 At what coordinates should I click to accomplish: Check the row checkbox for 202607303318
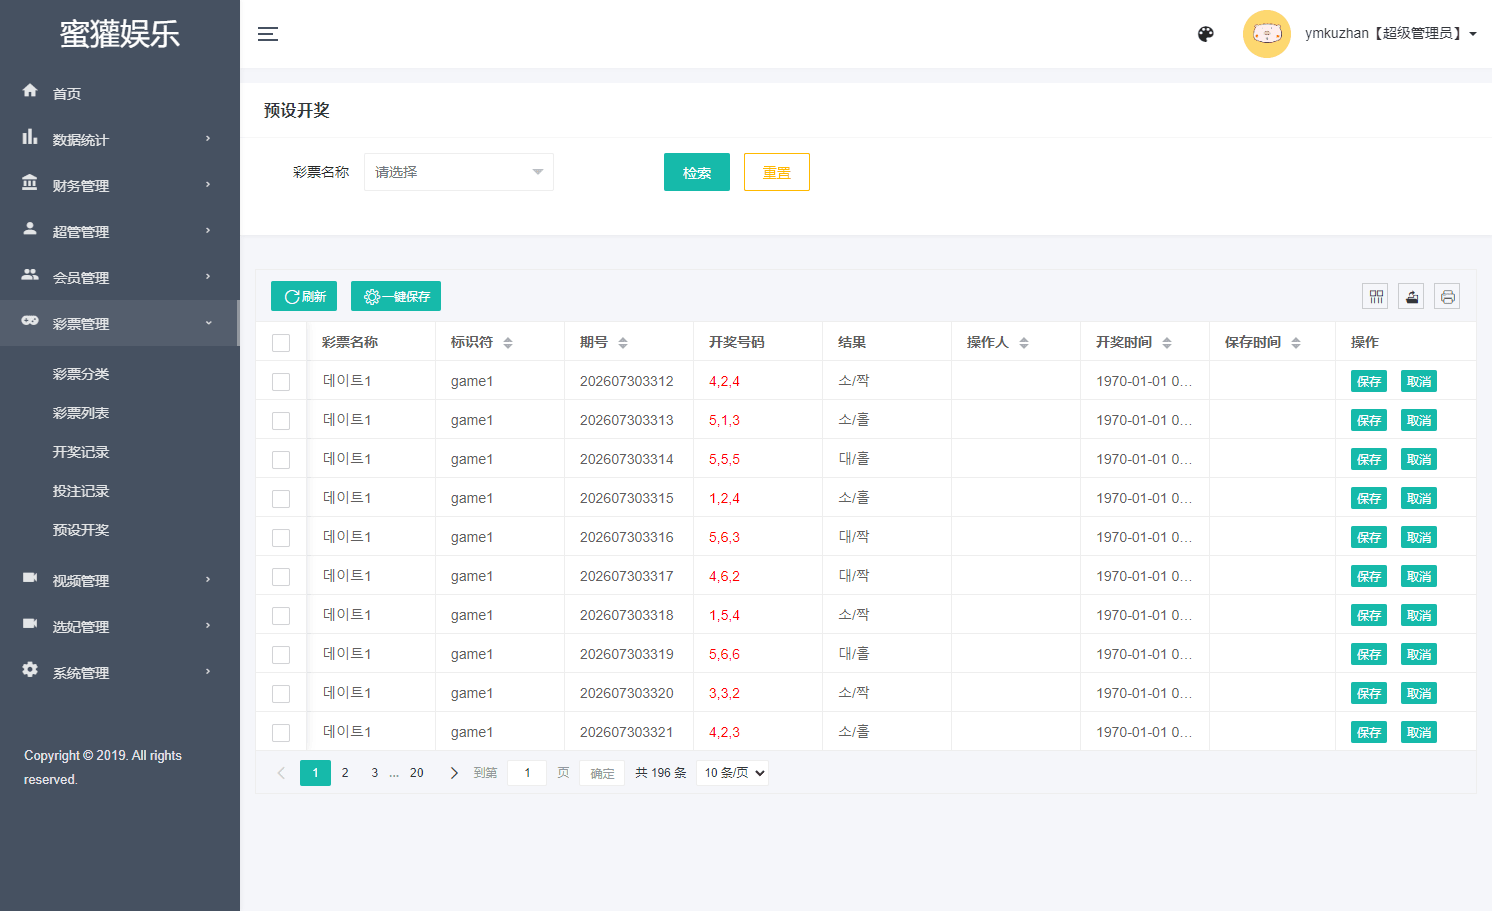[281, 616]
